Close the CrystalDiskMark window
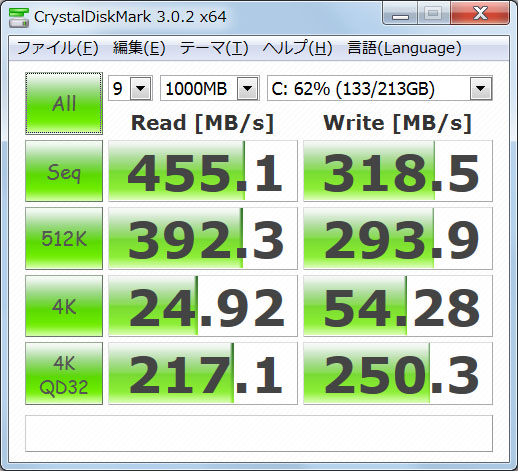518x471 pixels. 480,14
